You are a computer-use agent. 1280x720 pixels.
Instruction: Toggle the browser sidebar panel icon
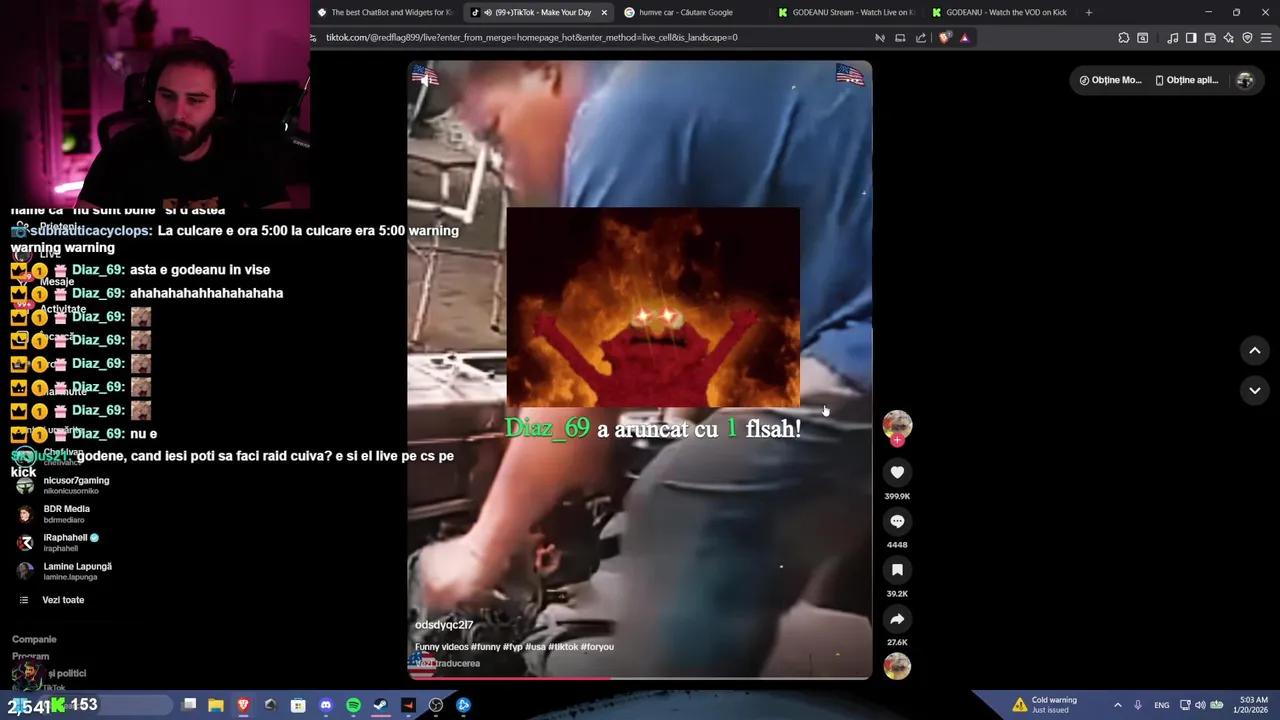pos(1191,38)
